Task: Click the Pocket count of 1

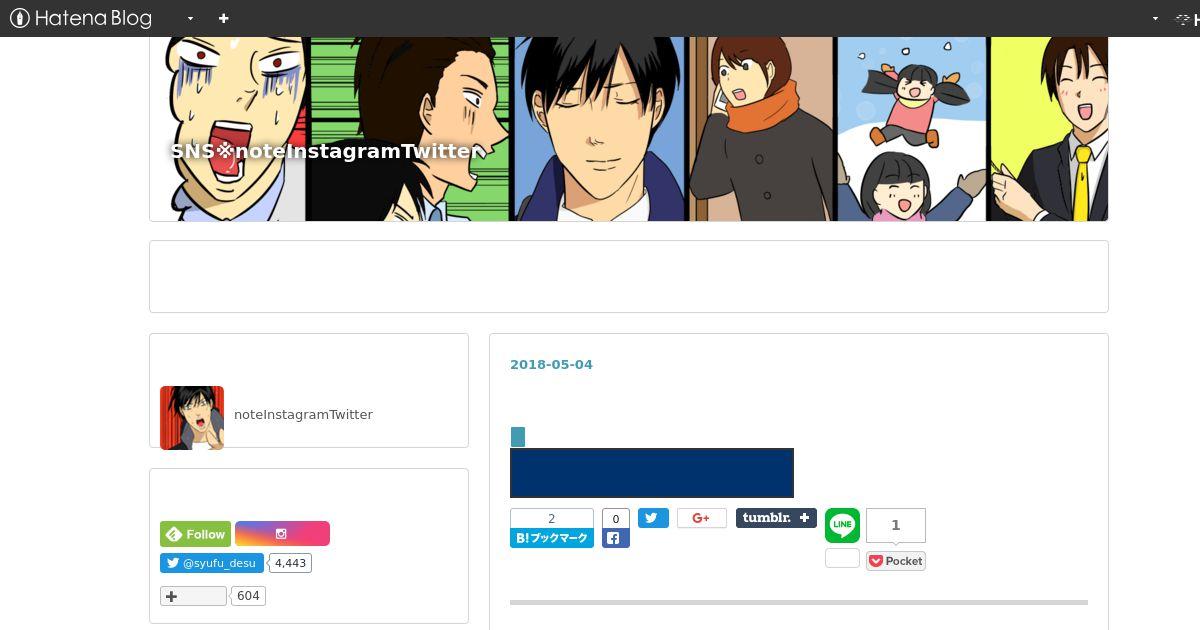Action: pyautogui.click(x=896, y=525)
